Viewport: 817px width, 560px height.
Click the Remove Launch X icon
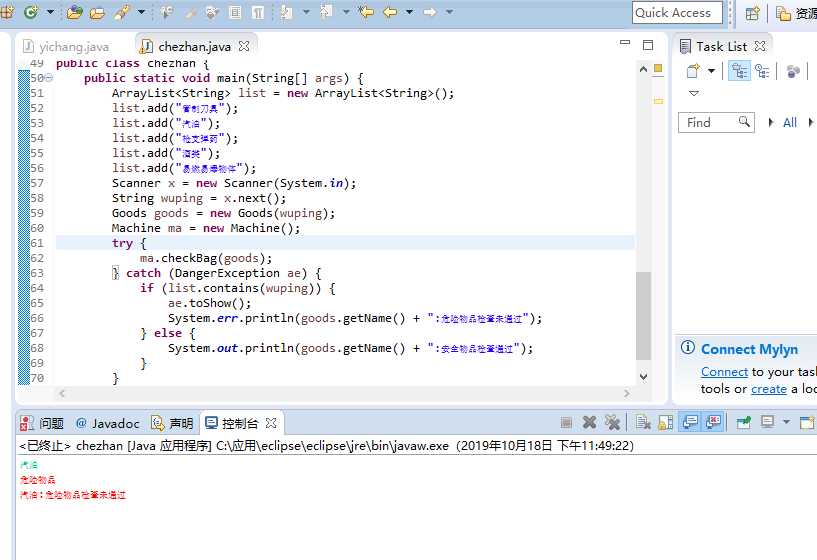point(589,422)
